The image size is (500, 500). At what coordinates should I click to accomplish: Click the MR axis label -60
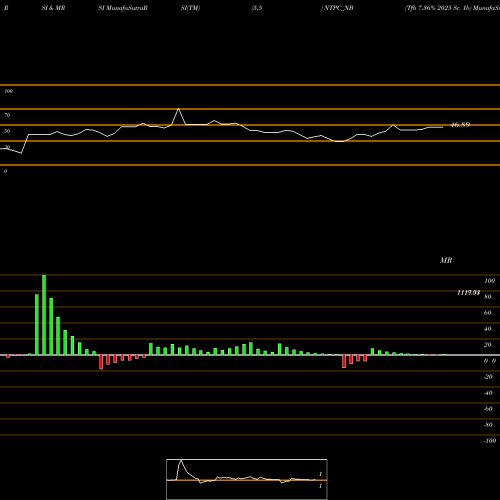pos(488,409)
